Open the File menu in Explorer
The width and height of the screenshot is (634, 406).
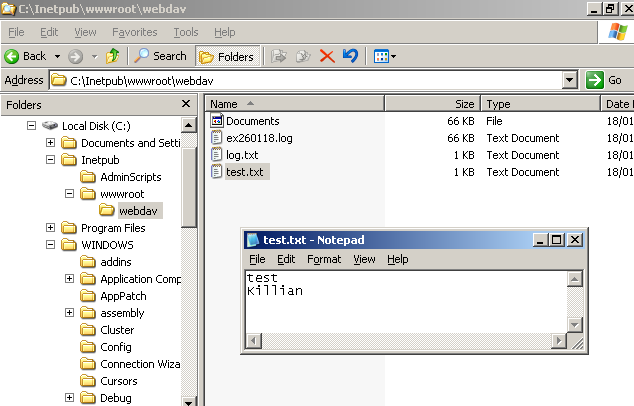coord(16,32)
